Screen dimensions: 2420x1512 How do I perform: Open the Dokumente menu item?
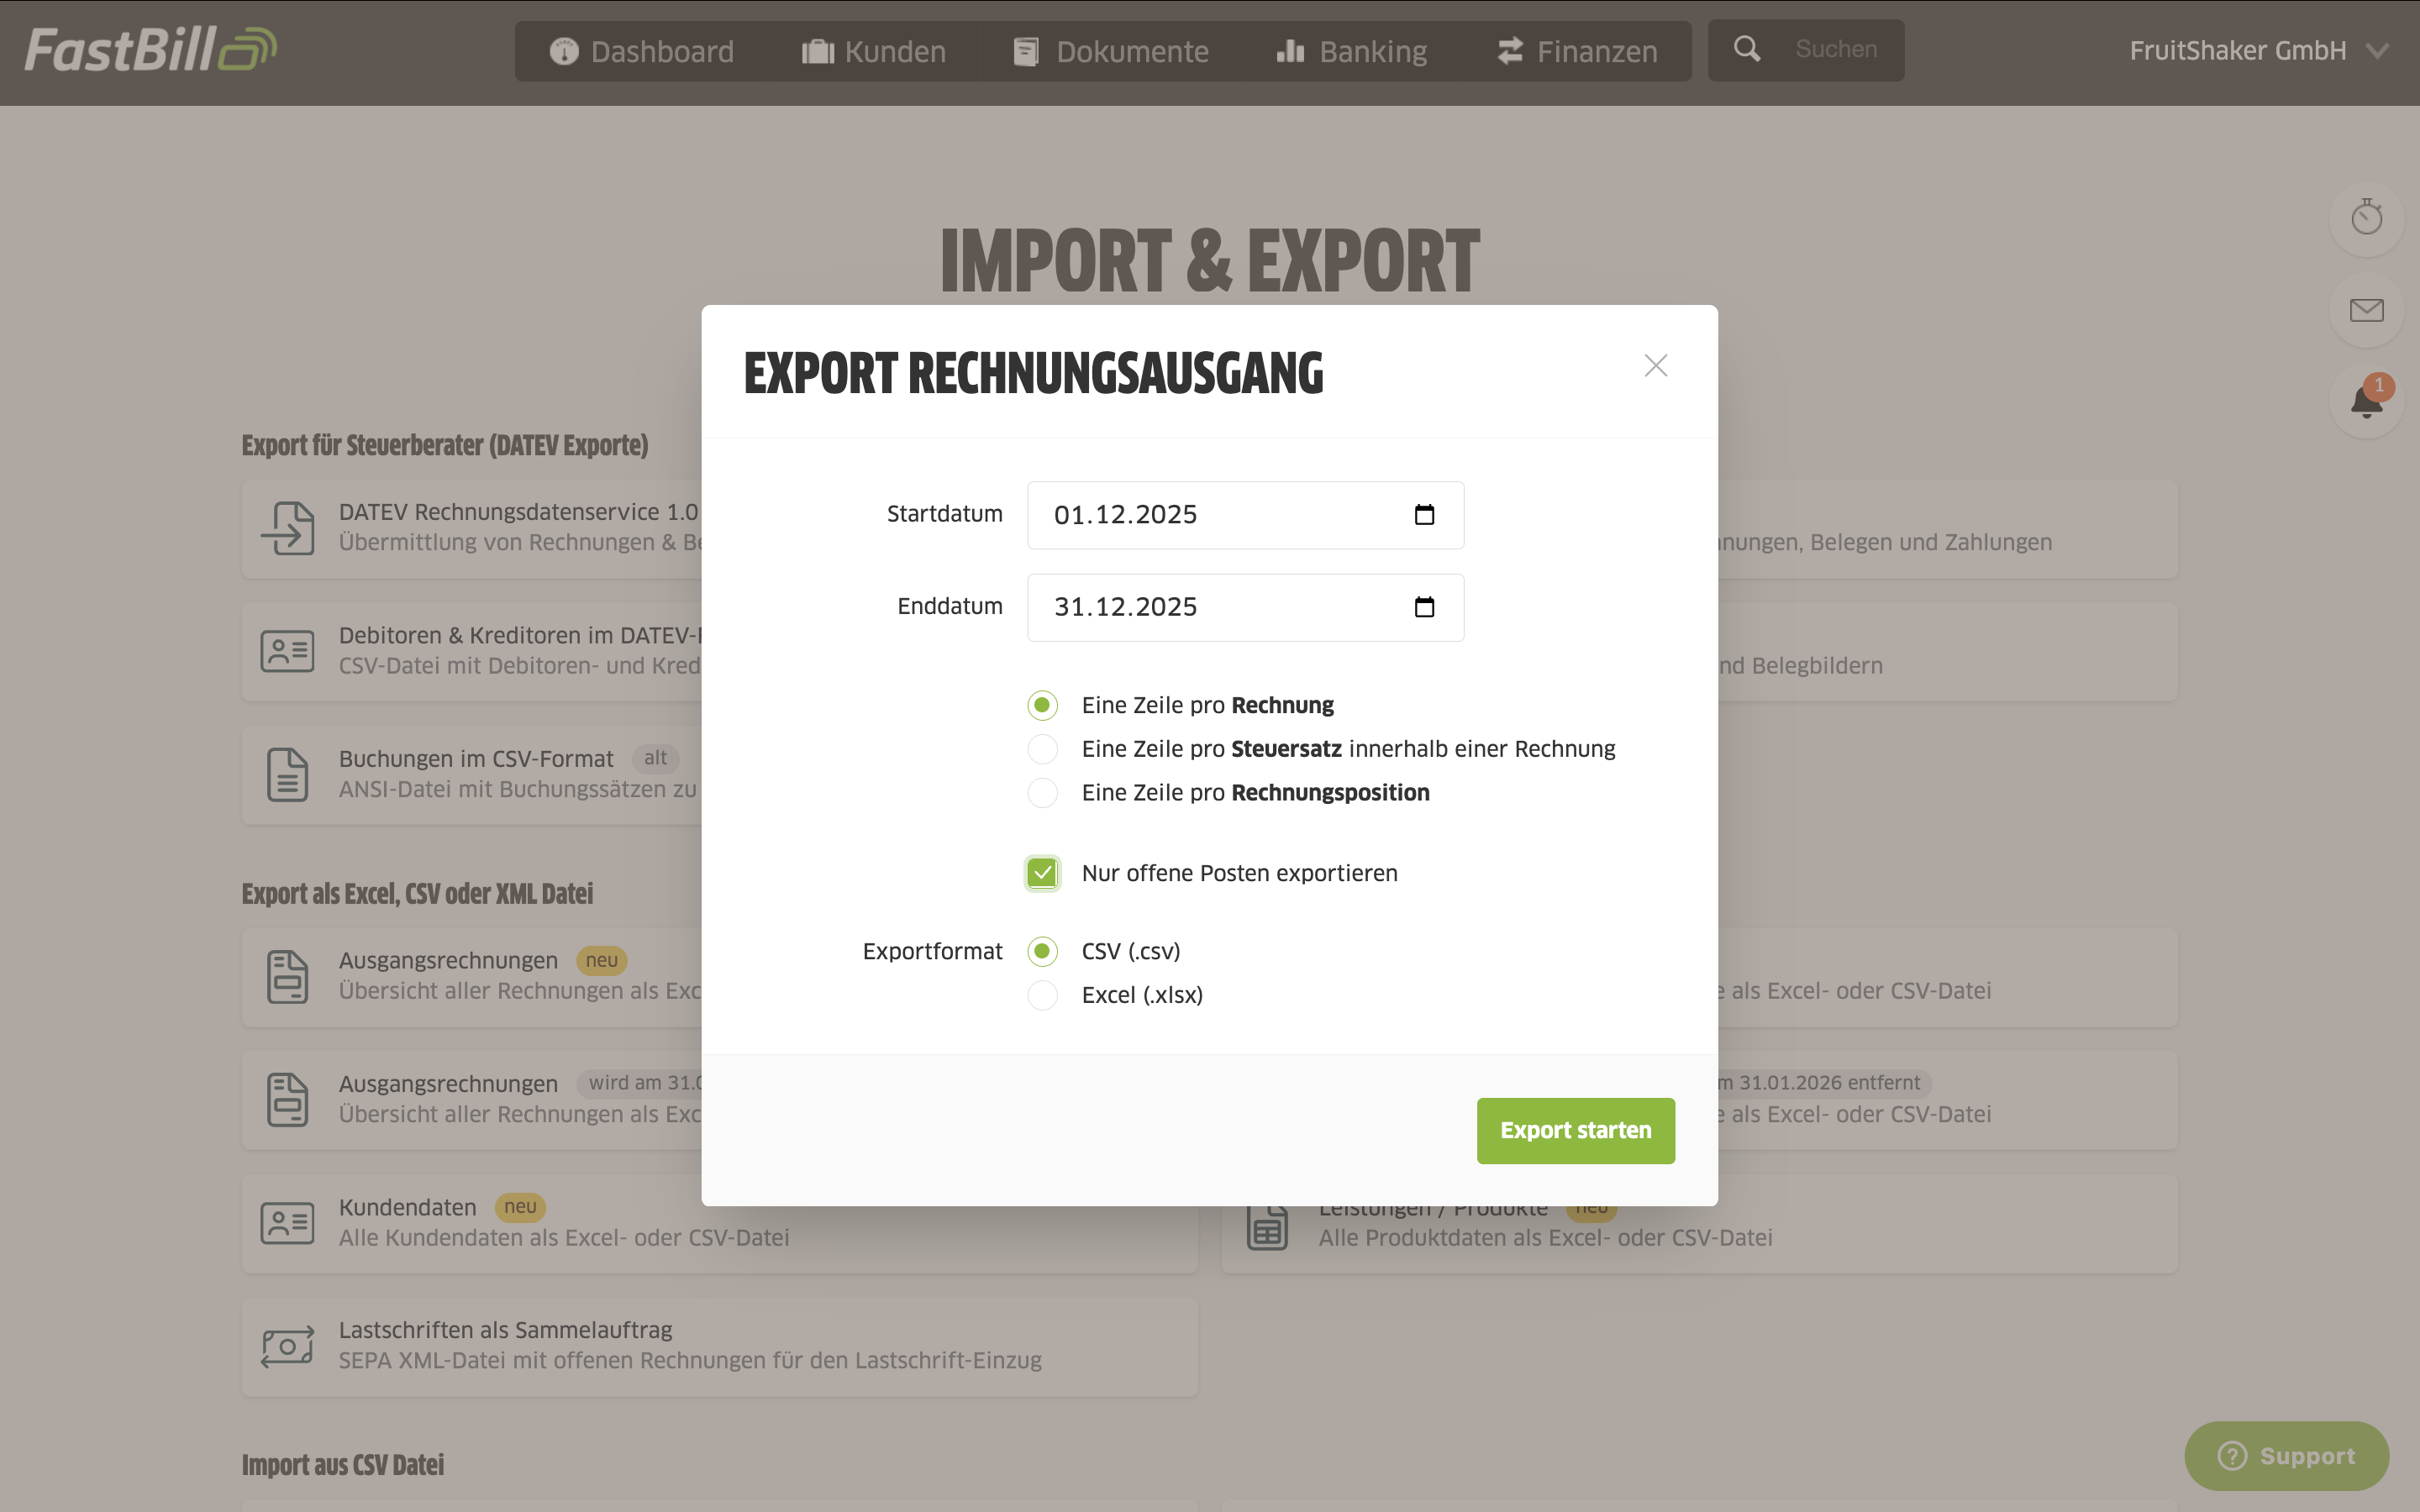click(x=1110, y=51)
